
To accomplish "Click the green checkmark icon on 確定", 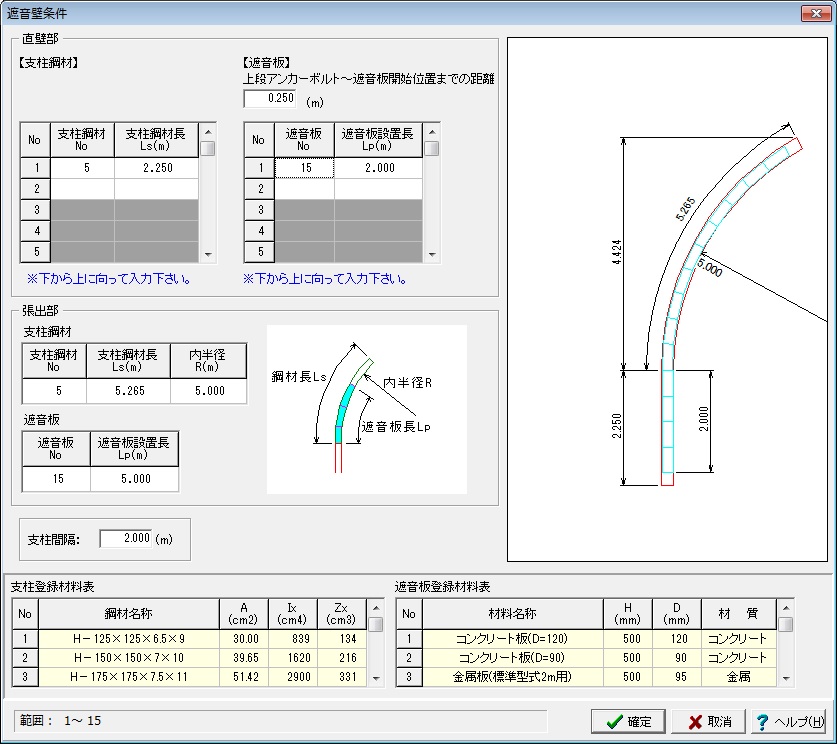I will [x=614, y=722].
